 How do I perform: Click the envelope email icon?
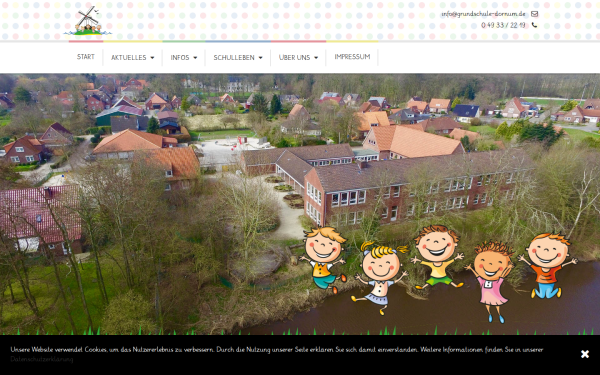tap(535, 14)
